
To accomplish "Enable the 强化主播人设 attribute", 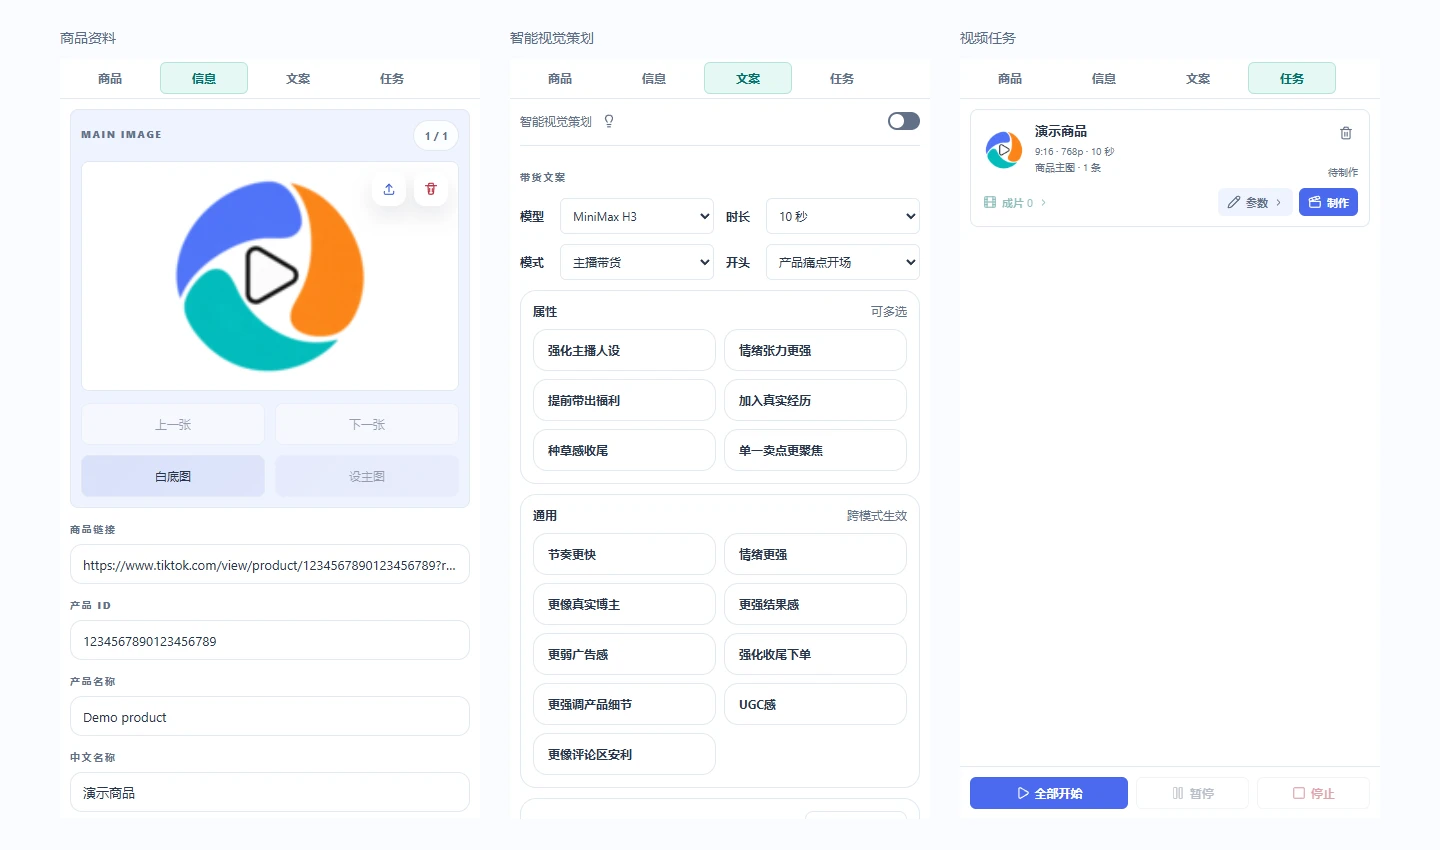I will click(624, 350).
